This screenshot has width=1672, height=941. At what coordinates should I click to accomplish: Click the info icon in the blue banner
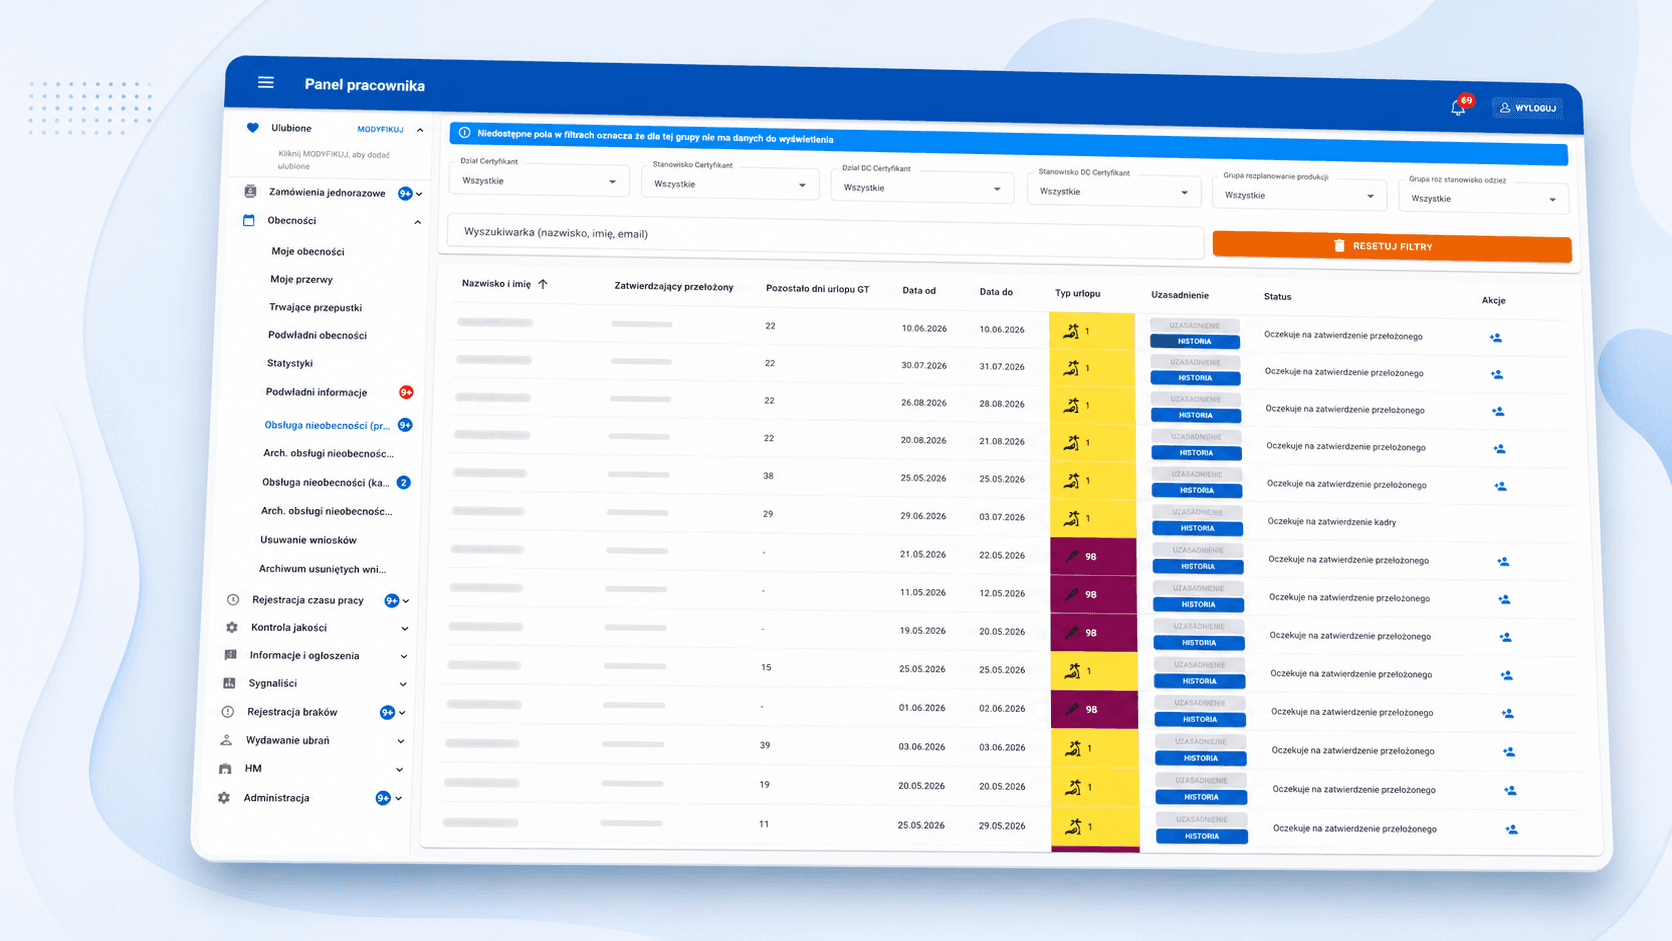(464, 133)
